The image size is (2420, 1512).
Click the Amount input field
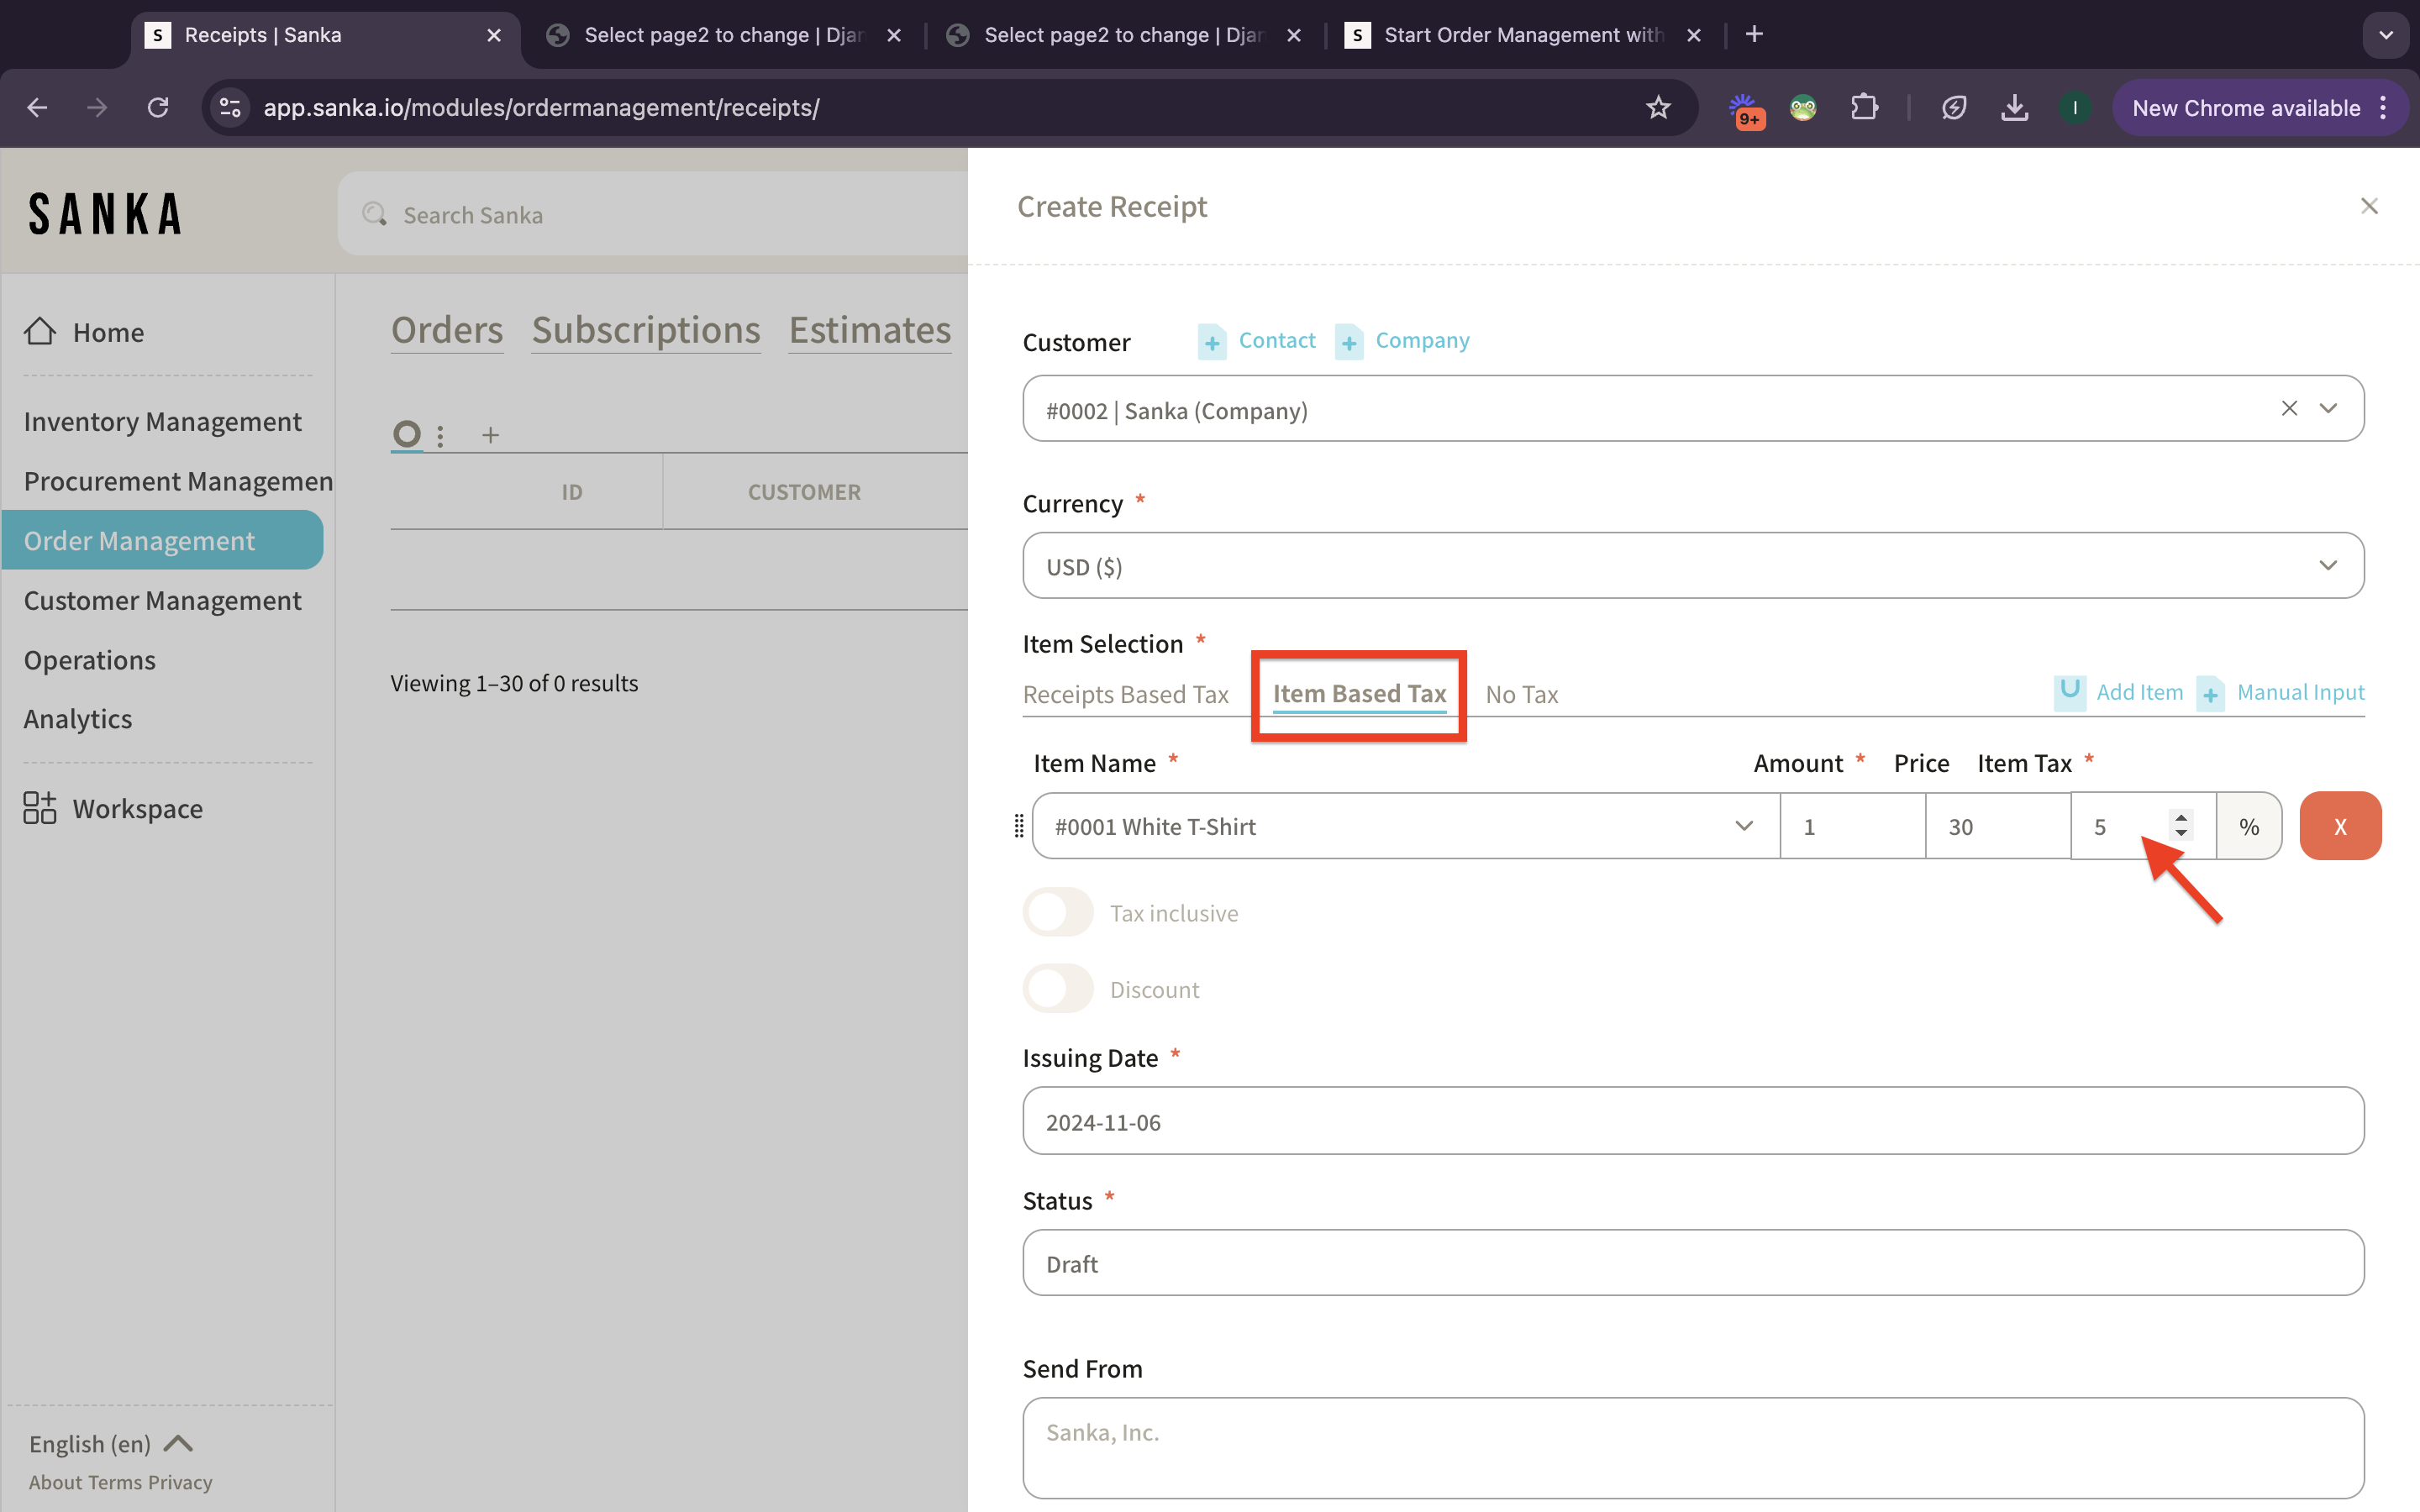1852,826
